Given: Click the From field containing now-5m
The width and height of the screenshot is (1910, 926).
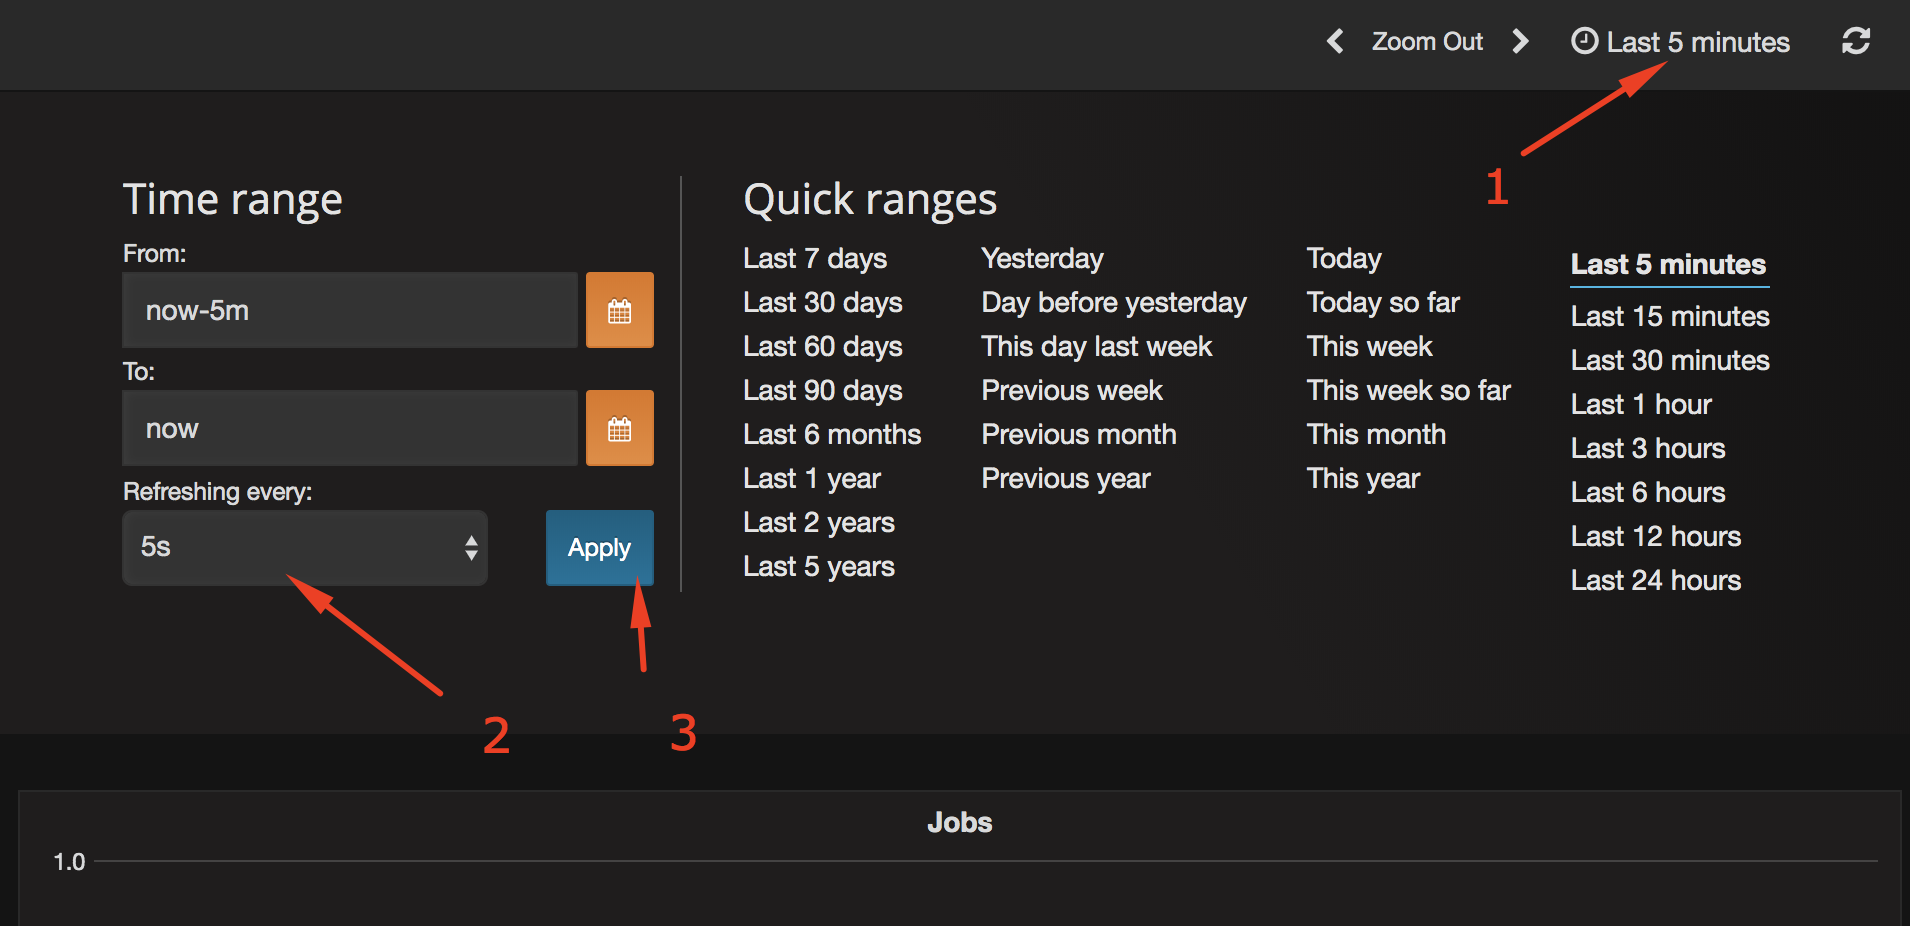Looking at the screenshot, I should (350, 310).
